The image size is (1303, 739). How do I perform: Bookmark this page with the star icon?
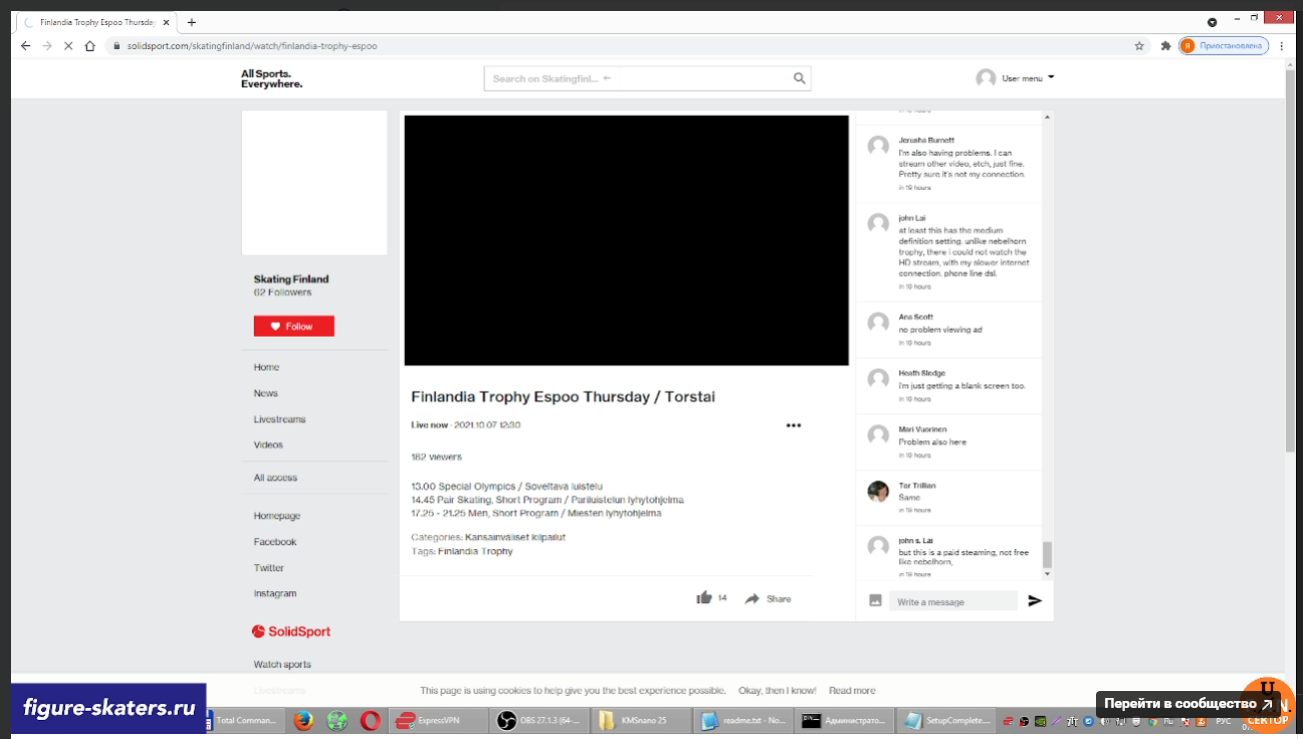coord(1139,46)
